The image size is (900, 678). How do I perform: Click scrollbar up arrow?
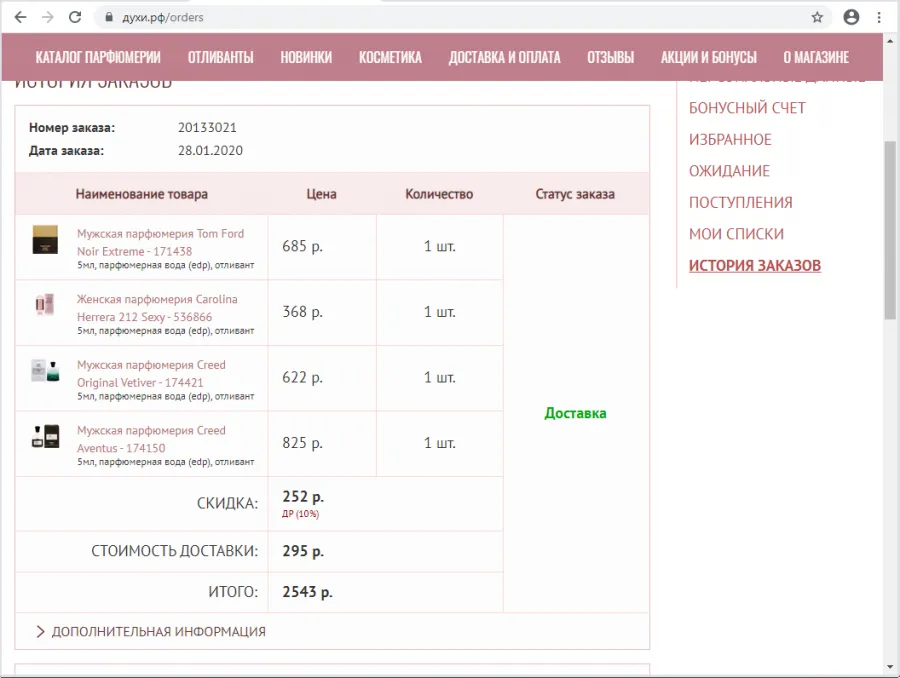pos(890,41)
